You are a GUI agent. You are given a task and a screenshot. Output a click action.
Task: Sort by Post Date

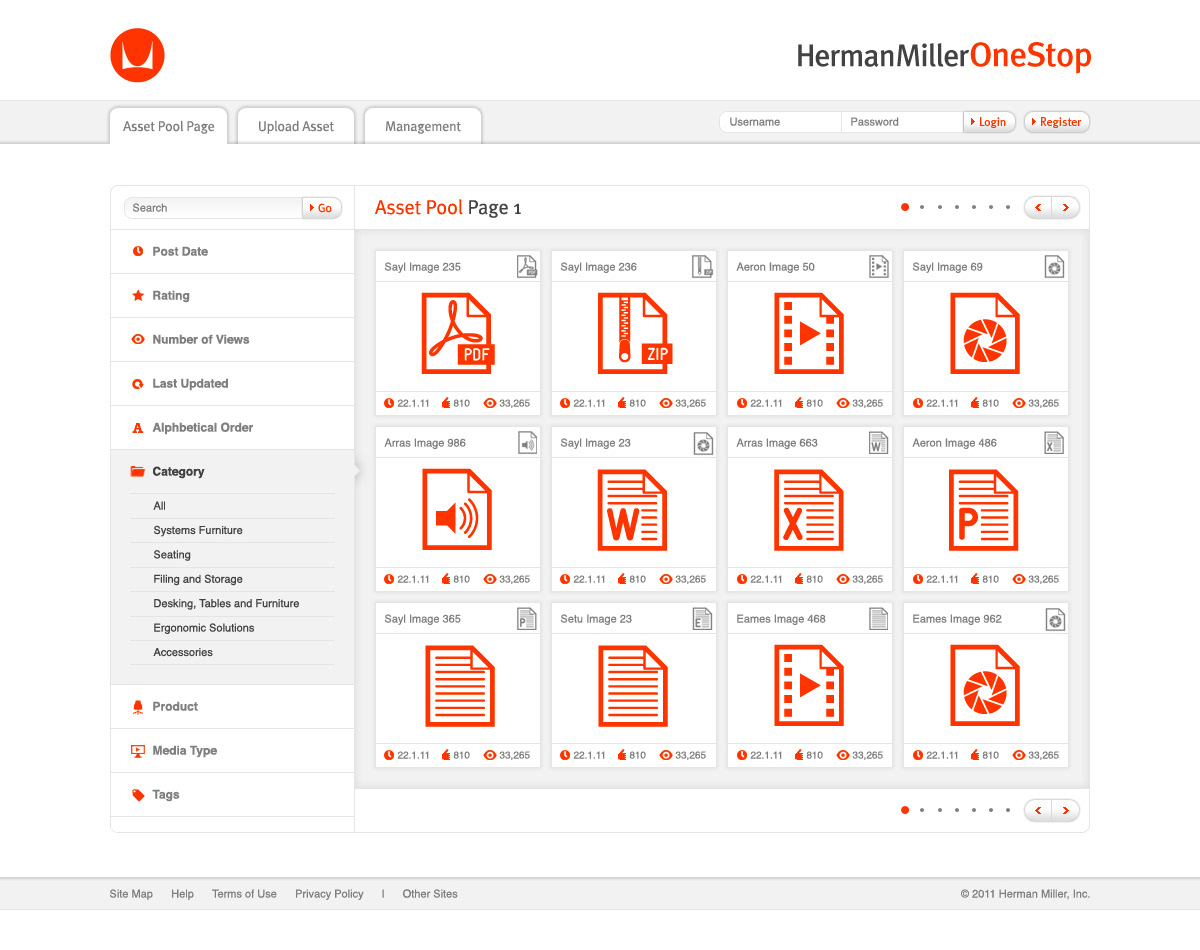tap(232, 251)
